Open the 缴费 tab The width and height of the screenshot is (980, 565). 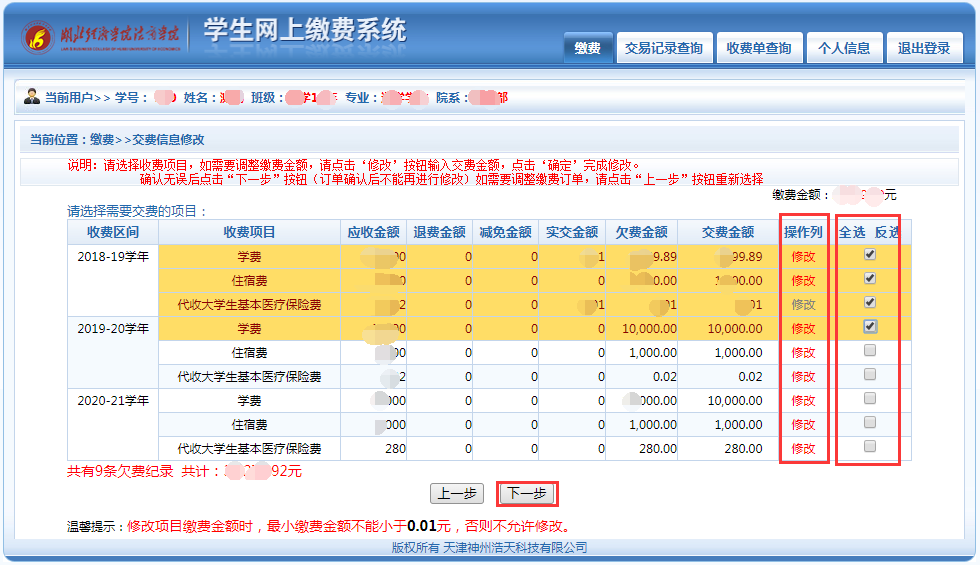(x=588, y=48)
